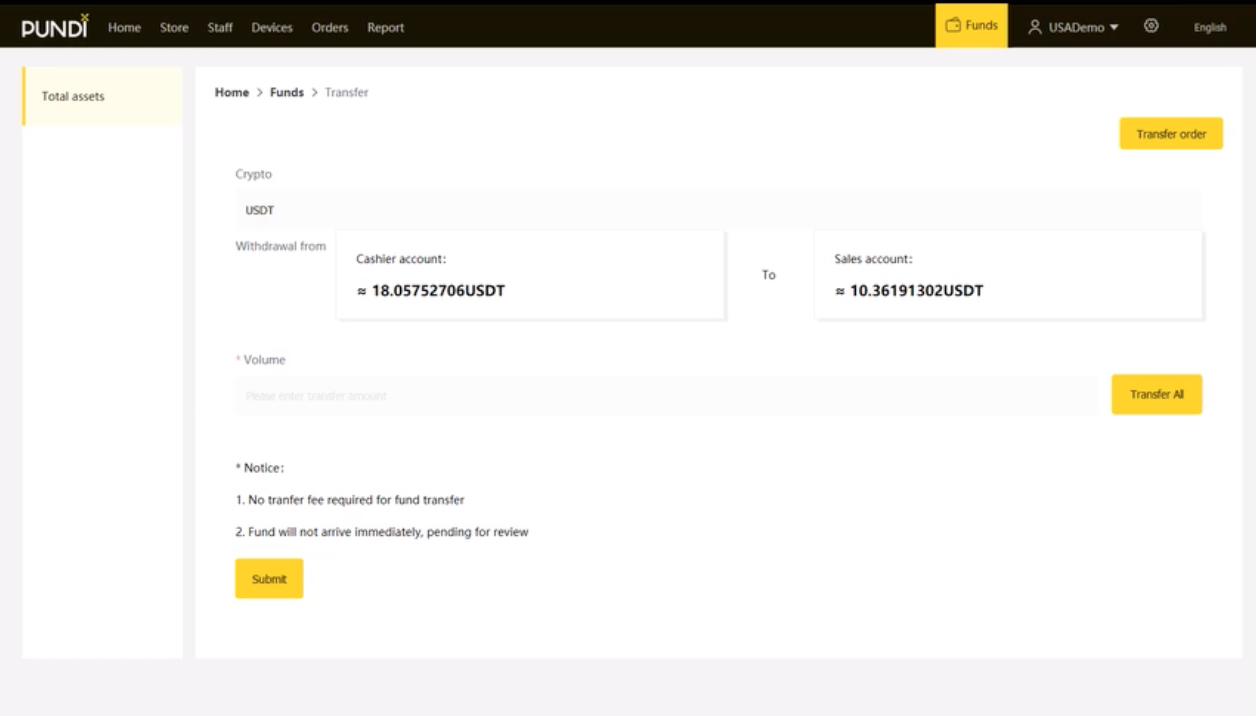Open the Report menu item

(385, 27)
